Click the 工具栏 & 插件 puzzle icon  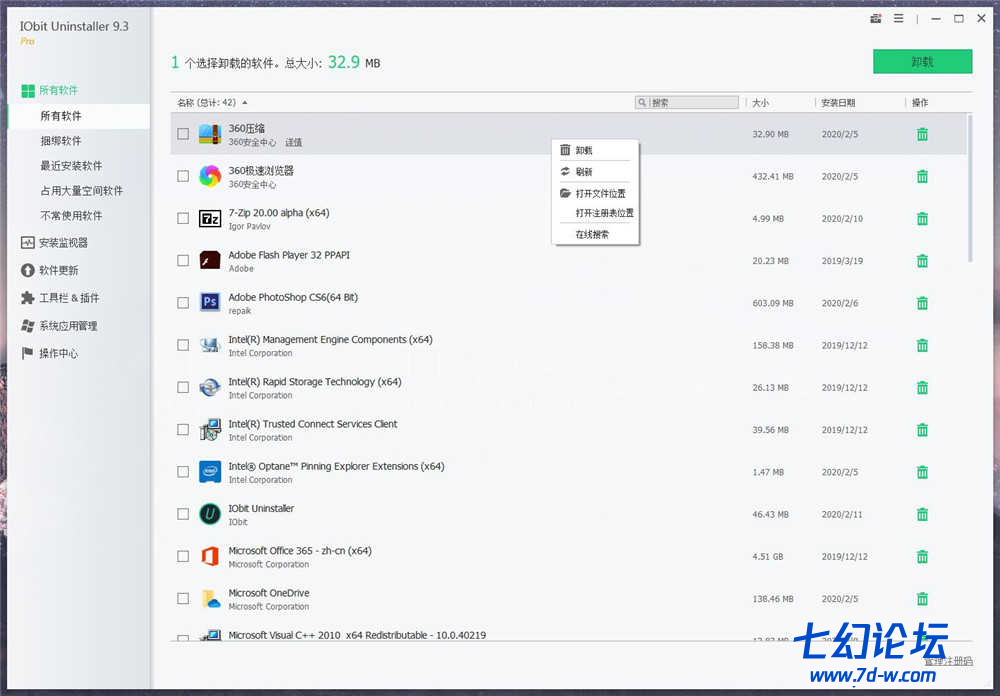(27, 298)
